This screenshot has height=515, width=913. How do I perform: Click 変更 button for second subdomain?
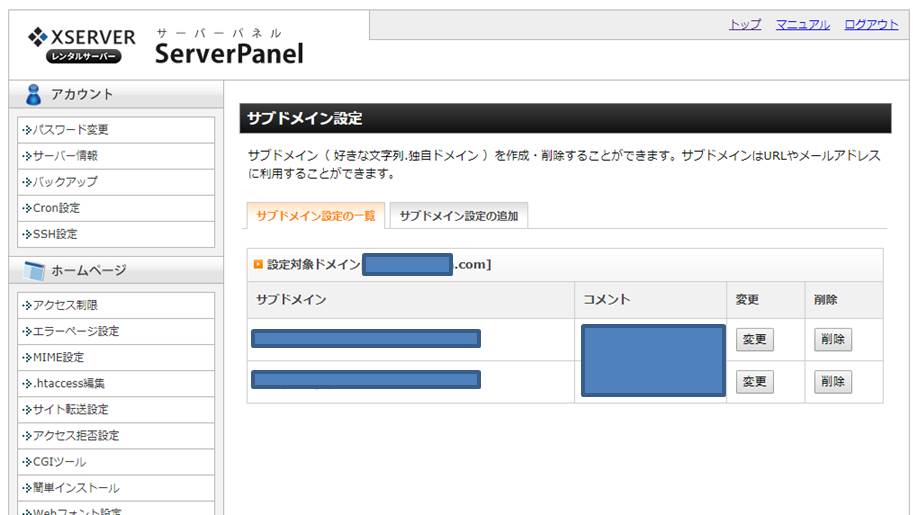click(755, 382)
